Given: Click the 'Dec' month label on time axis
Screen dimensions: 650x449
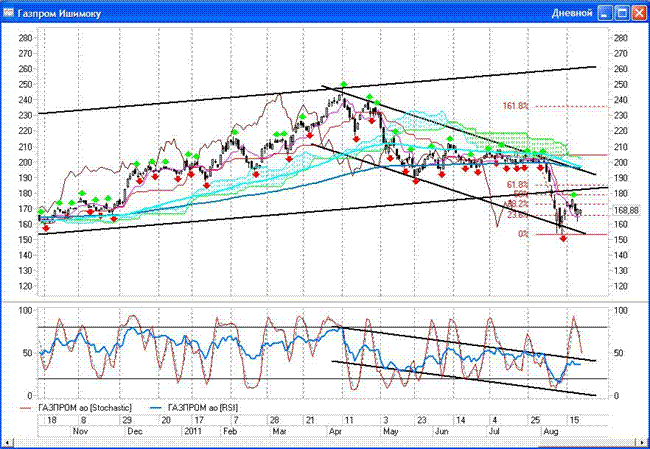Looking at the screenshot, I should tap(135, 431).
